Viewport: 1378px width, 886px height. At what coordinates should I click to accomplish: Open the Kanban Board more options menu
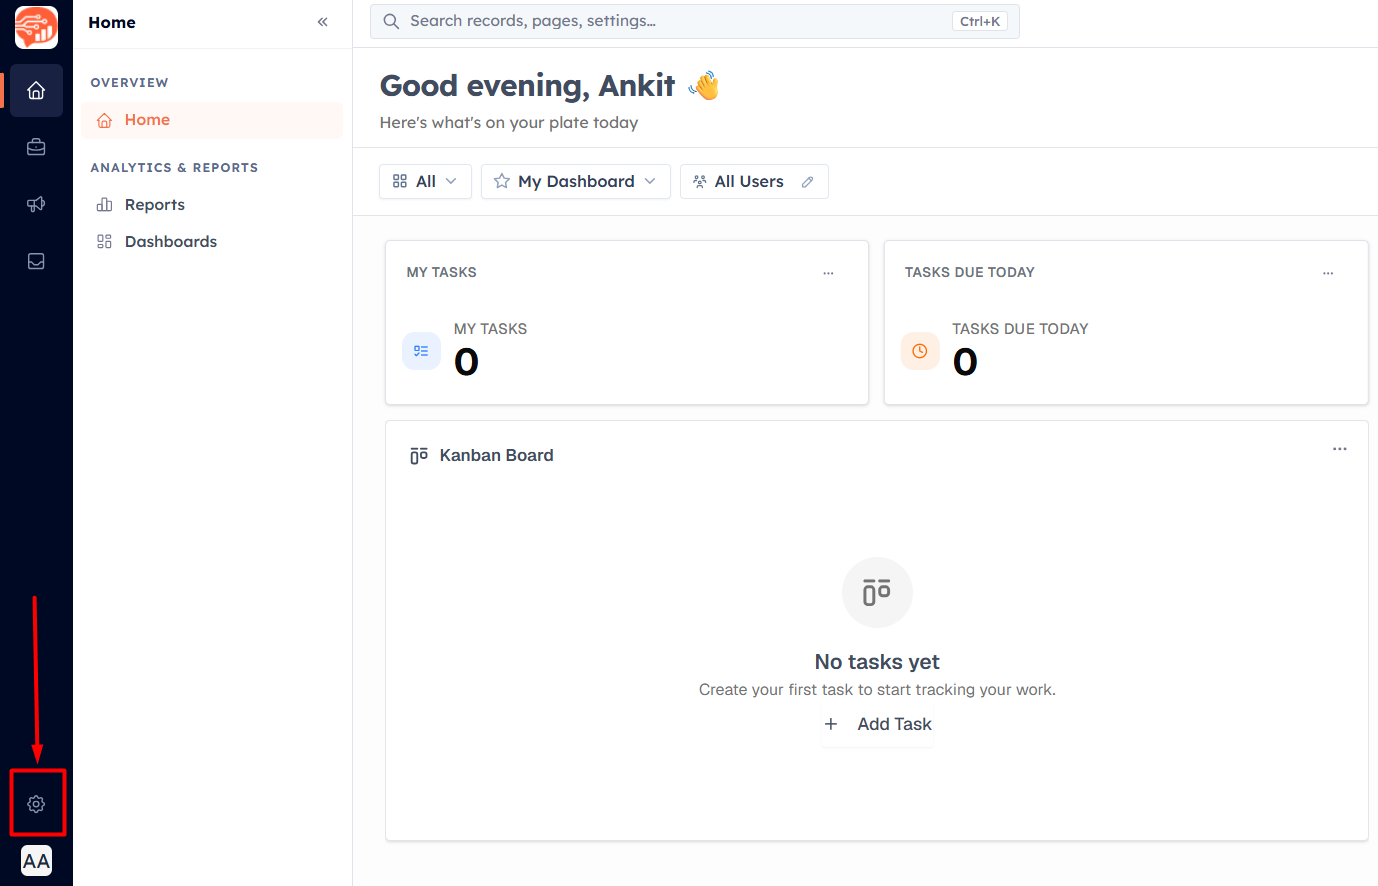(x=1340, y=449)
